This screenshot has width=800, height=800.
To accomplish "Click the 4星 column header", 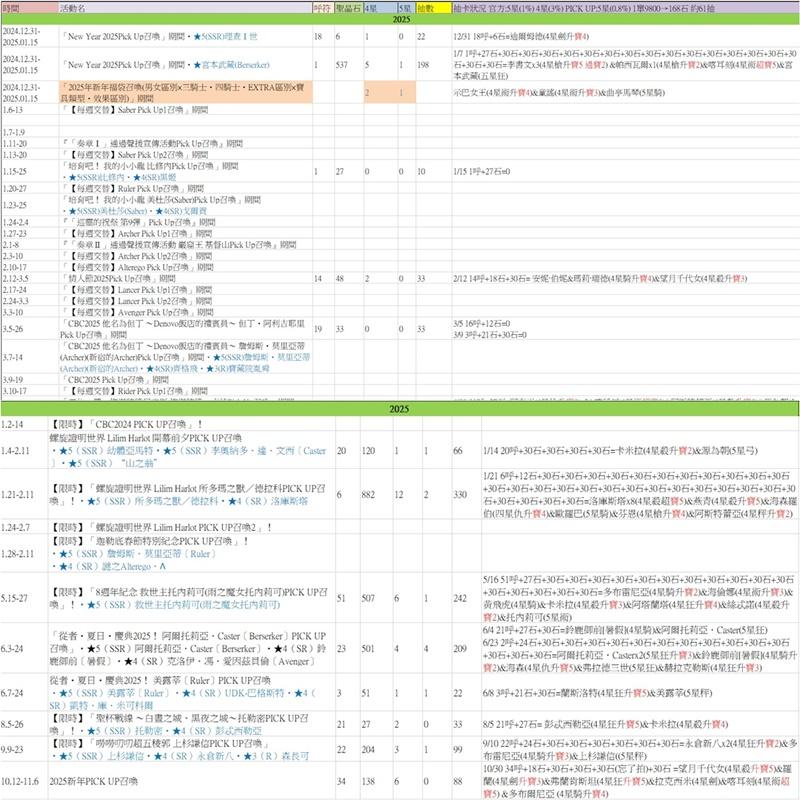I will [x=381, y=8].
